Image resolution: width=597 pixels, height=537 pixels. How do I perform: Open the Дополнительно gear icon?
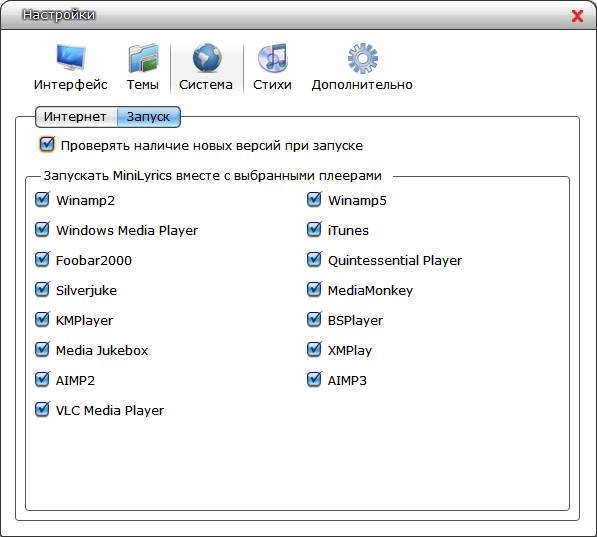[362, 58]
